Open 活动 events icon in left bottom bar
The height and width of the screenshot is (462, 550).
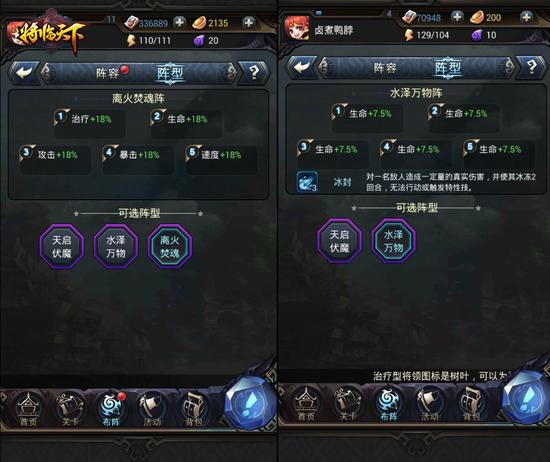(152, 410)
